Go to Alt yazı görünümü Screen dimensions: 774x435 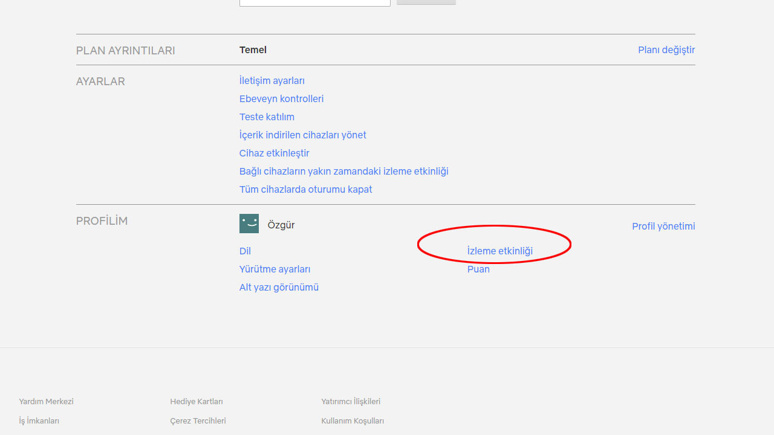pyautogui.click(x=278, y=287)
